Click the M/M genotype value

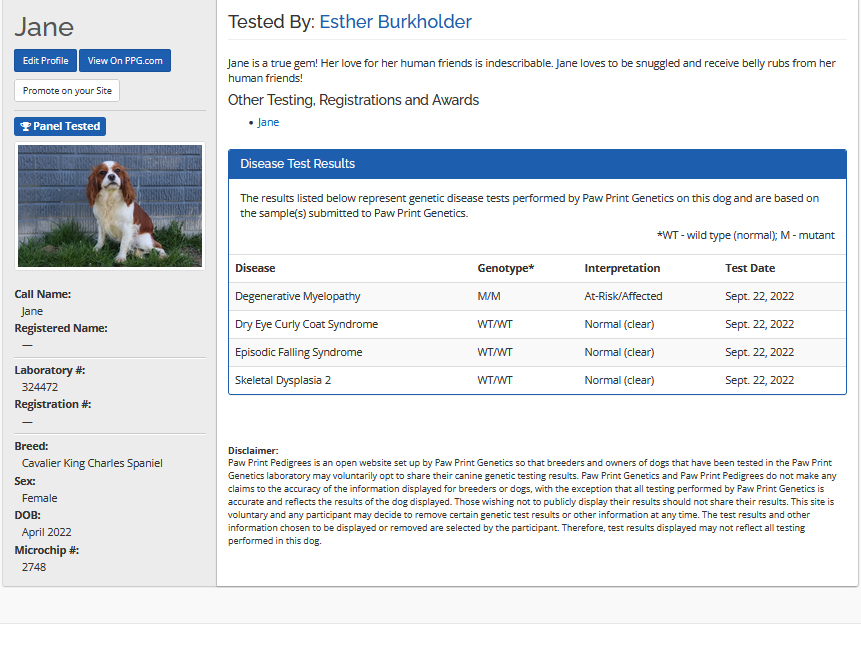point(490,296)
